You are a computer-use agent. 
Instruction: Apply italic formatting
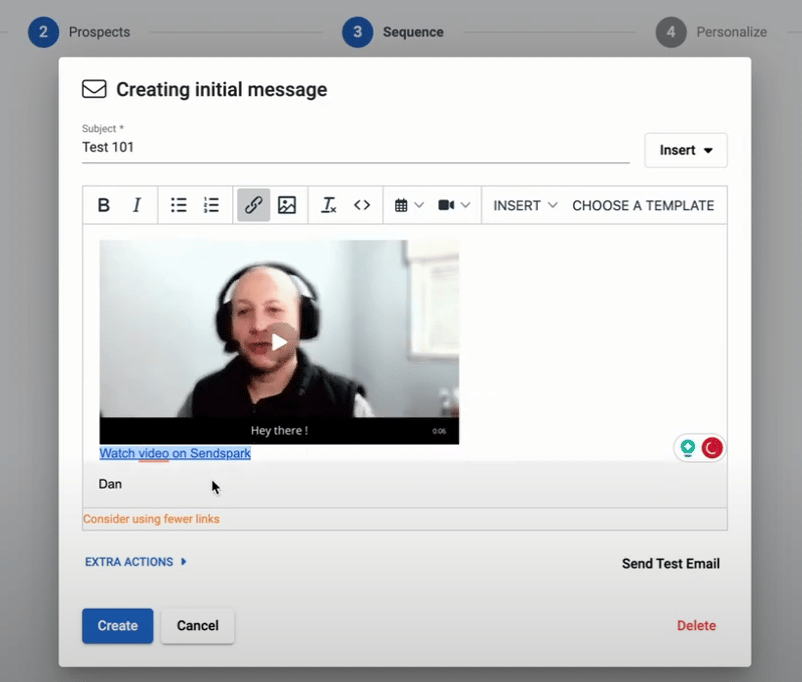click(x=137, y=205)
